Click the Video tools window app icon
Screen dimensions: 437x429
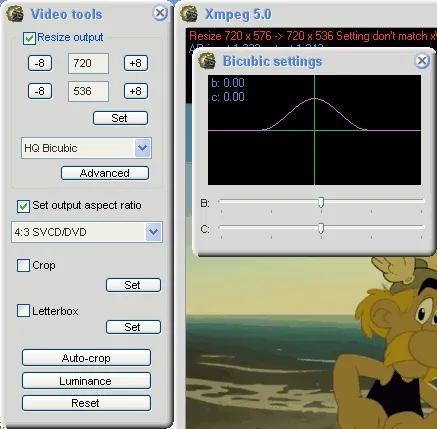pyautogui.click(x=15, y=14)
